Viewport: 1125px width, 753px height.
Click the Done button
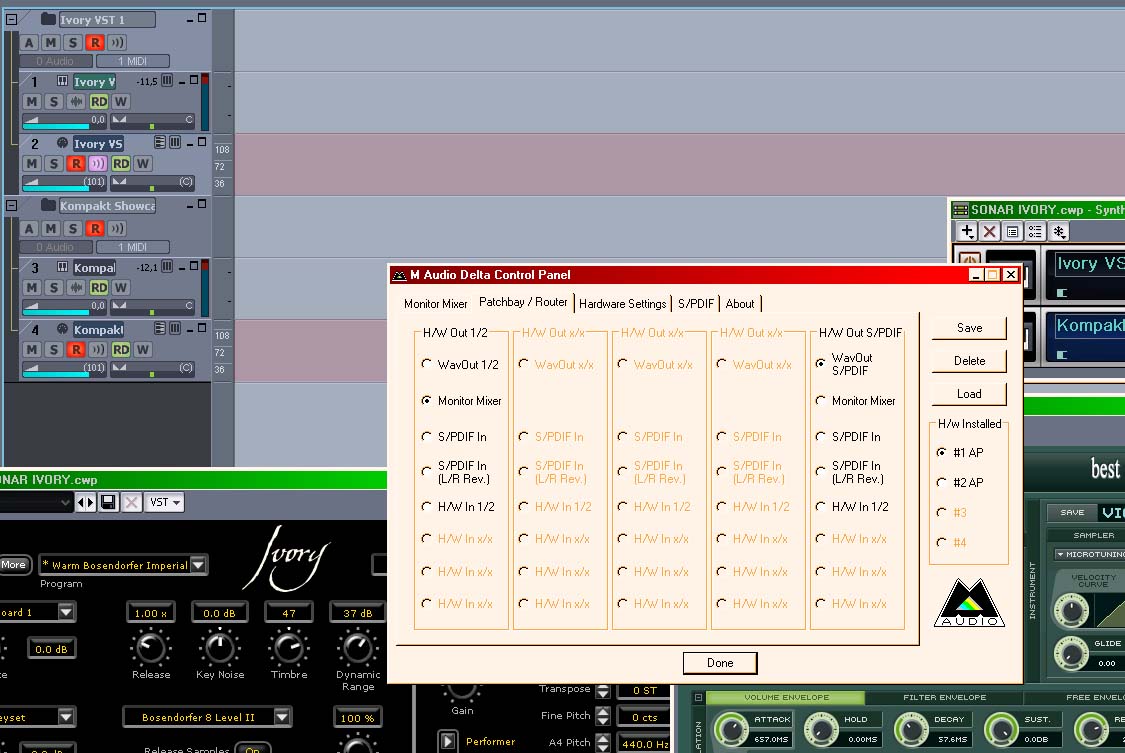(x=720, y=663)
